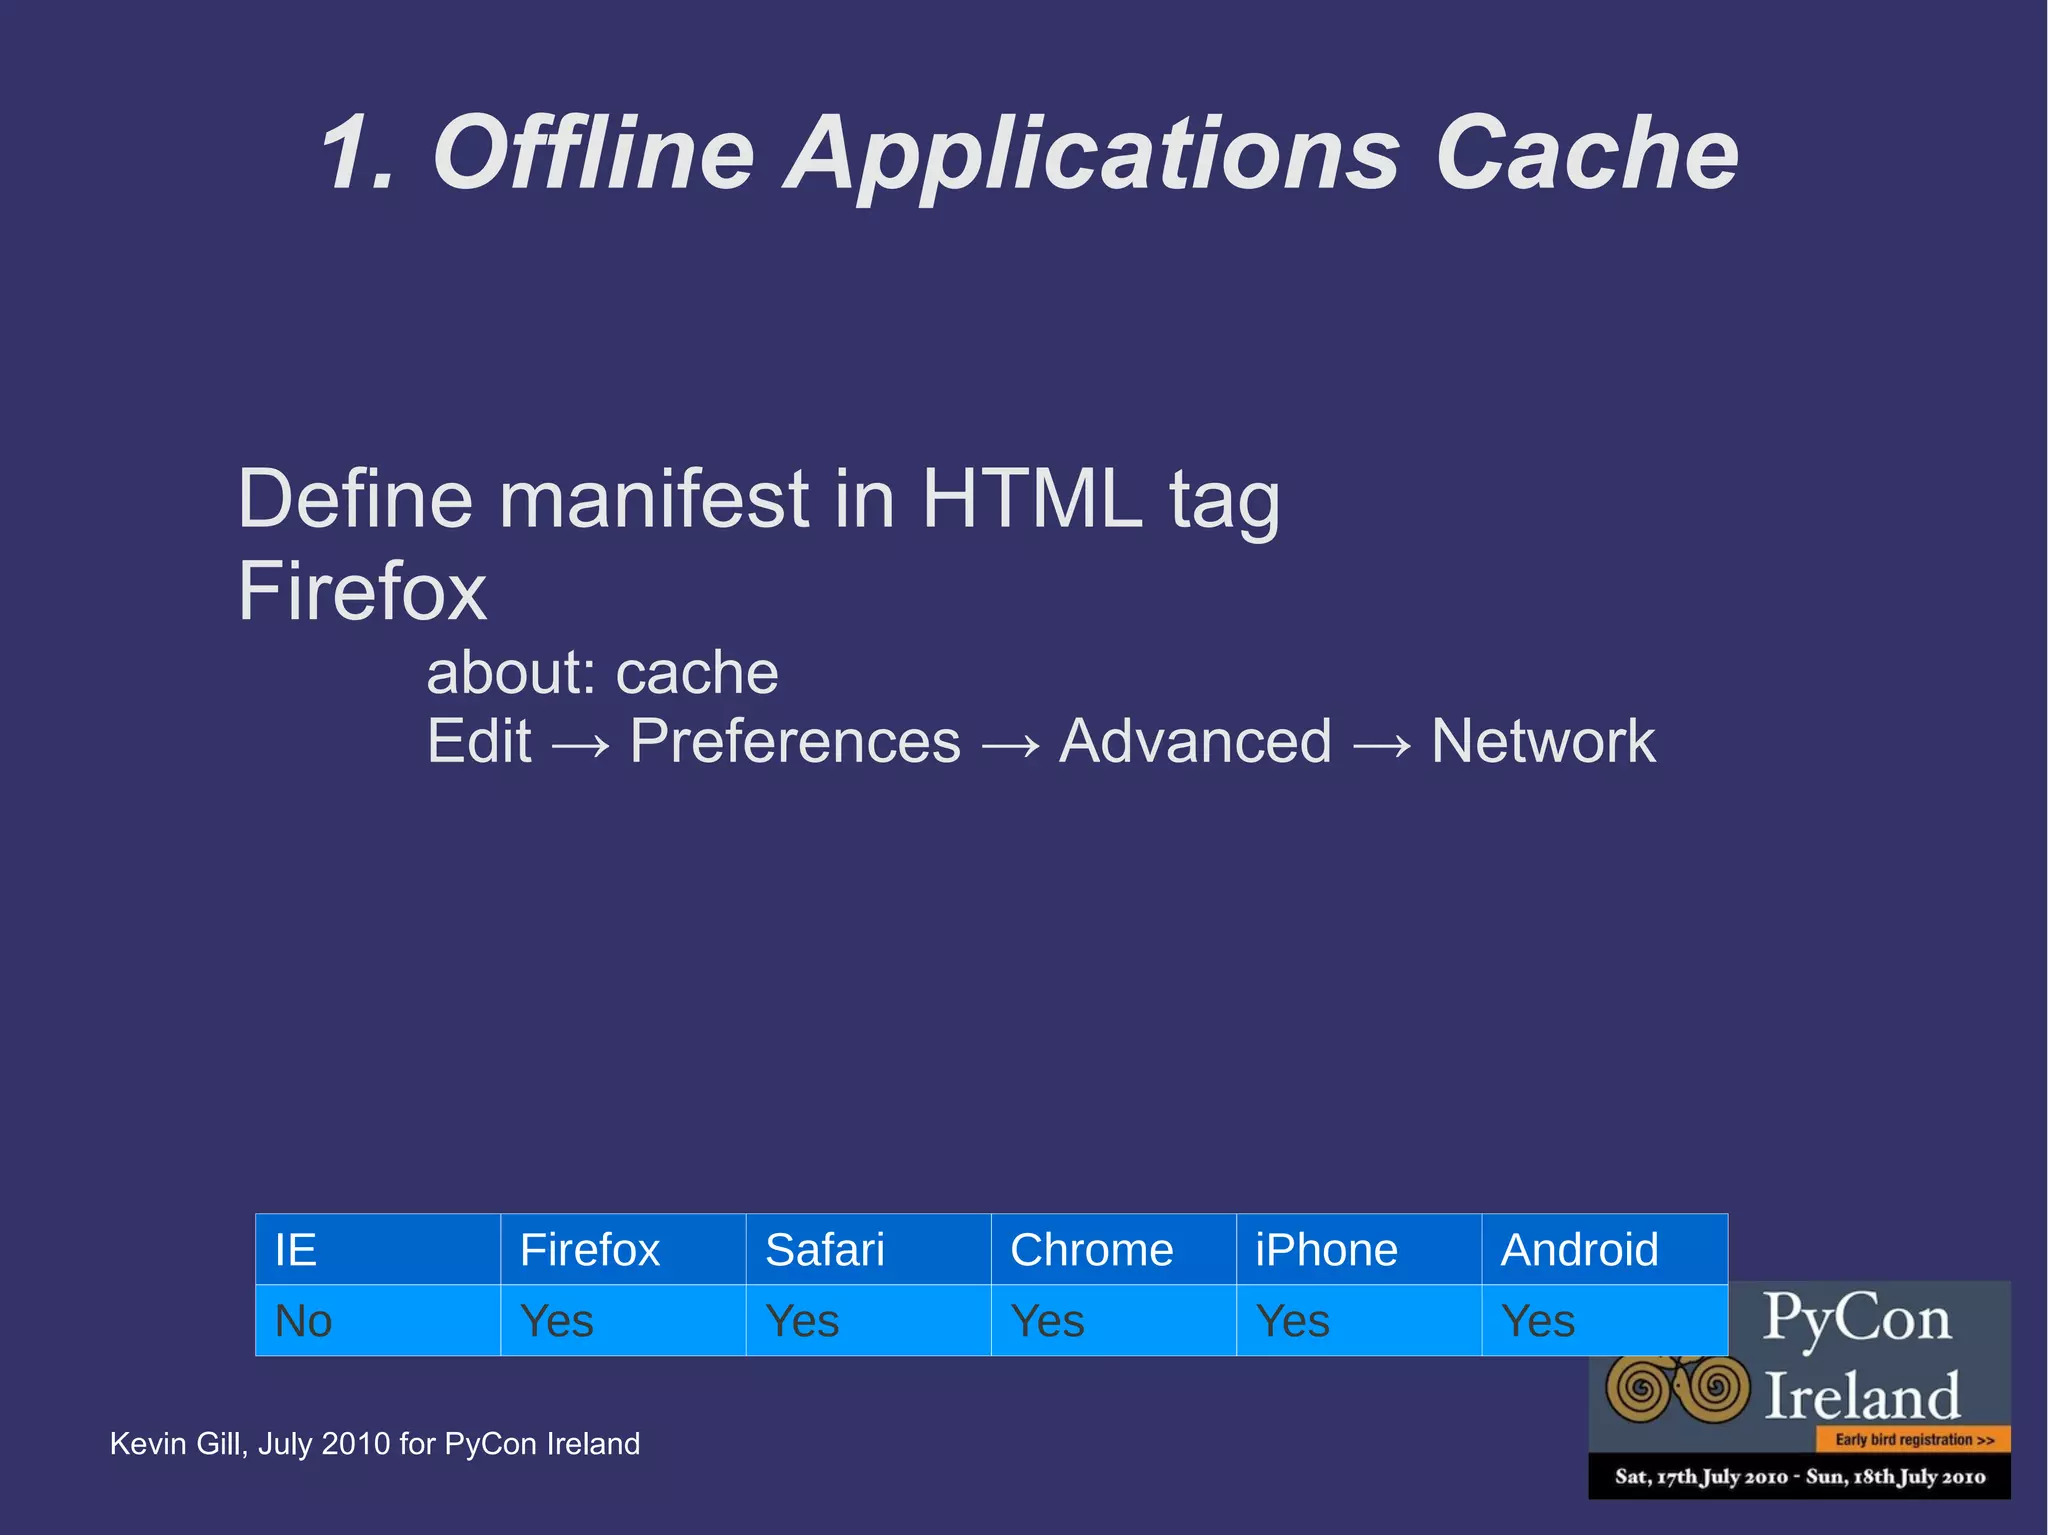This screenshot has height=1535, width=2048.
Task: Click the word Preferences in the menu path
Action: 795,742
